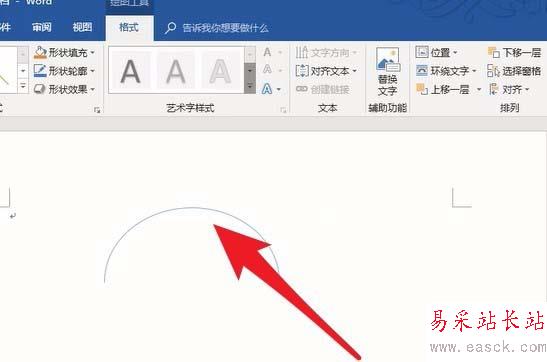Move the shape styles gallery down one row
Viewport: 547px width, 362px height.
[x=23, y=71]
